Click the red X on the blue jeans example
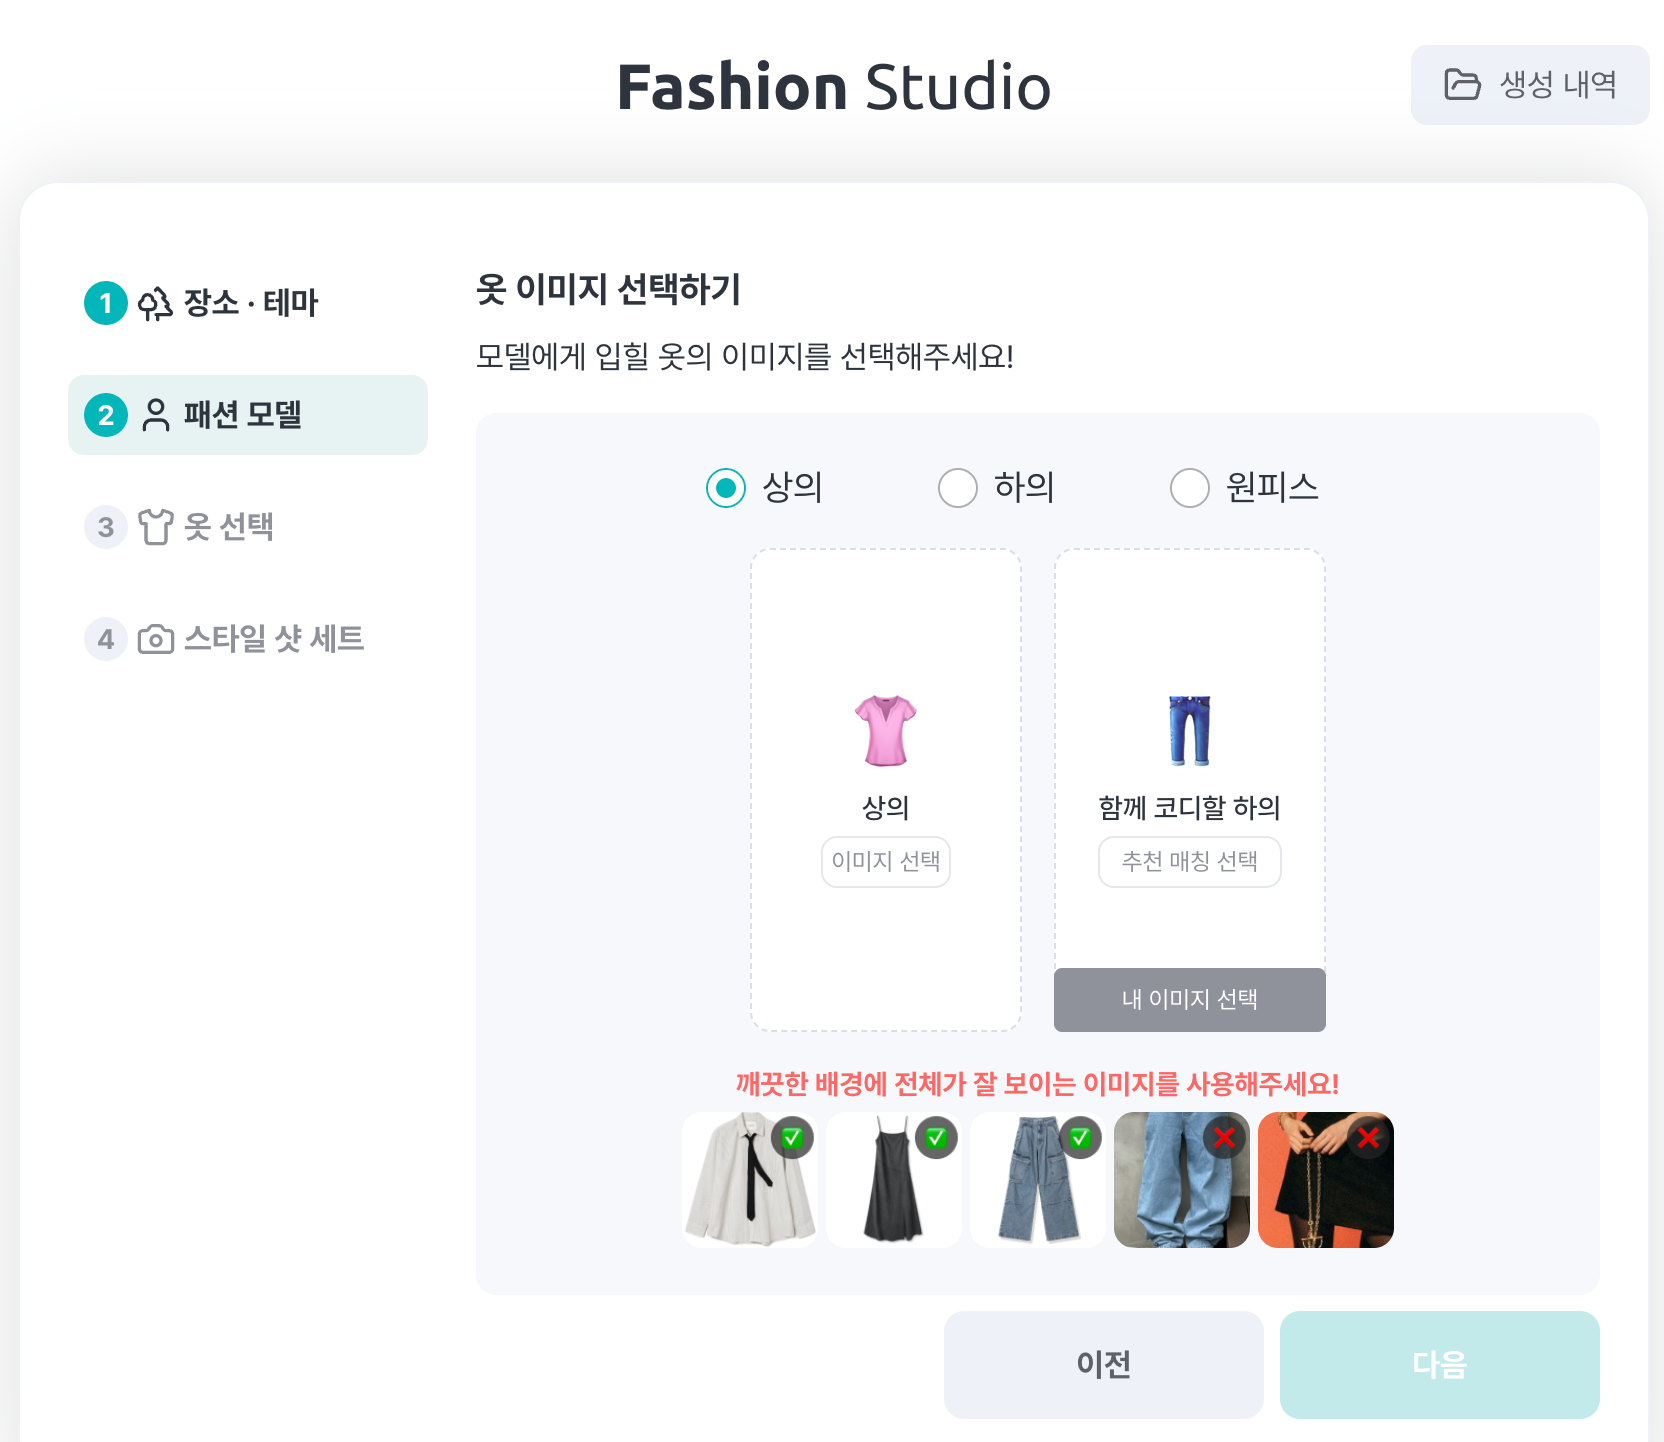This screenshot has height=1442, width=1664. (1225, 1138)
